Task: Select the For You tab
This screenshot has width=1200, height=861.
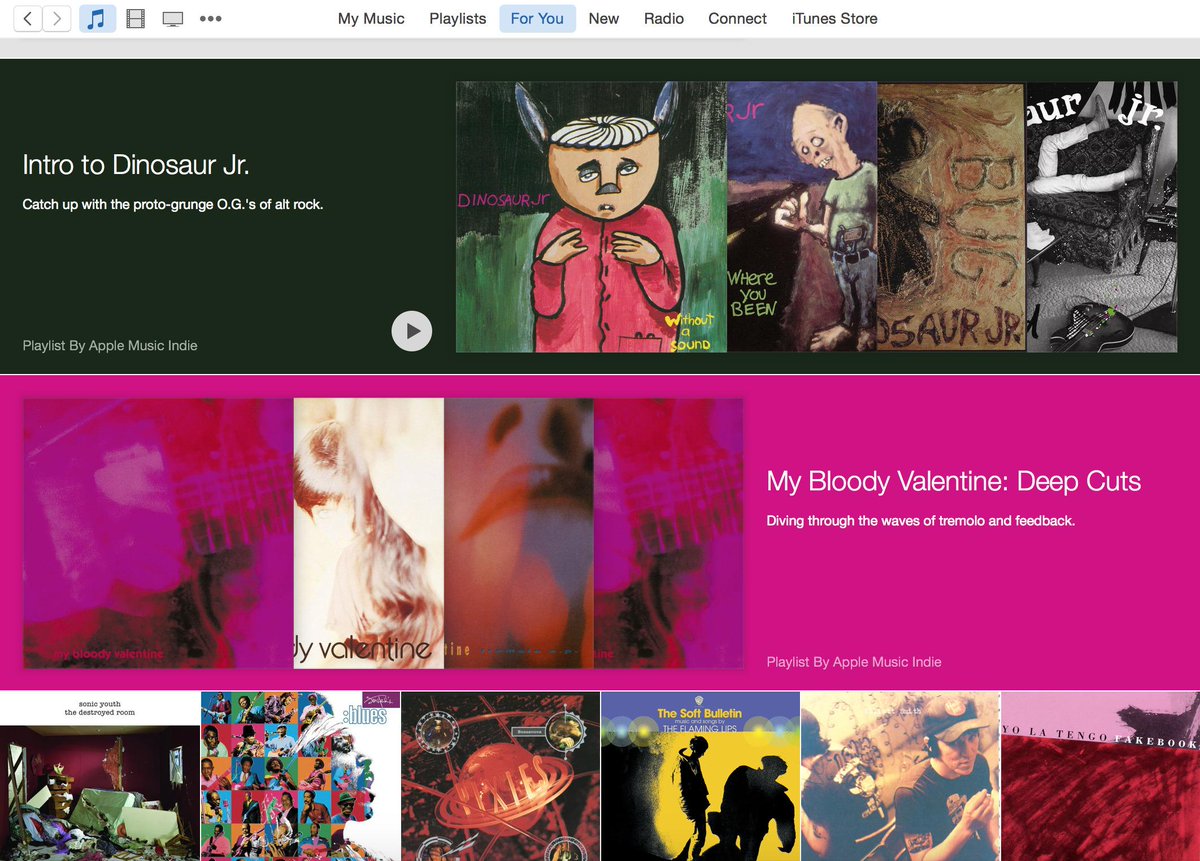Action: point(537,18)
